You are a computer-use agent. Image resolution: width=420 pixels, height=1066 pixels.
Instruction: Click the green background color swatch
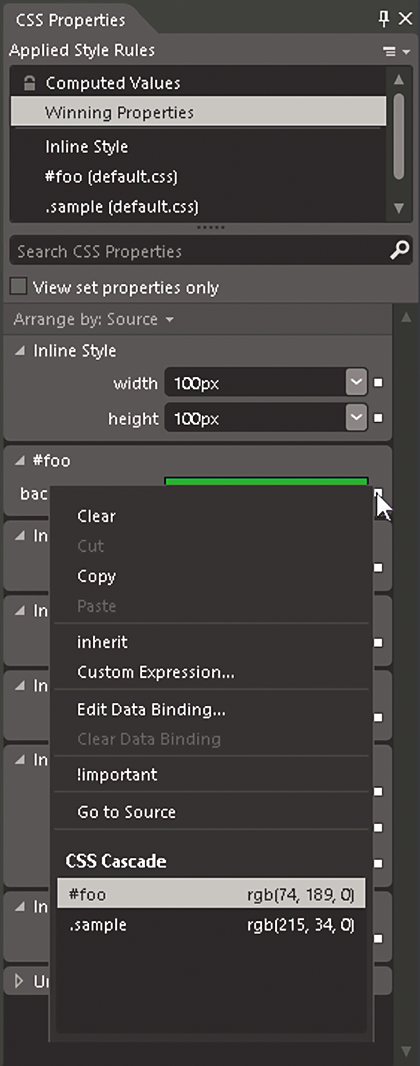coord(266,482)
